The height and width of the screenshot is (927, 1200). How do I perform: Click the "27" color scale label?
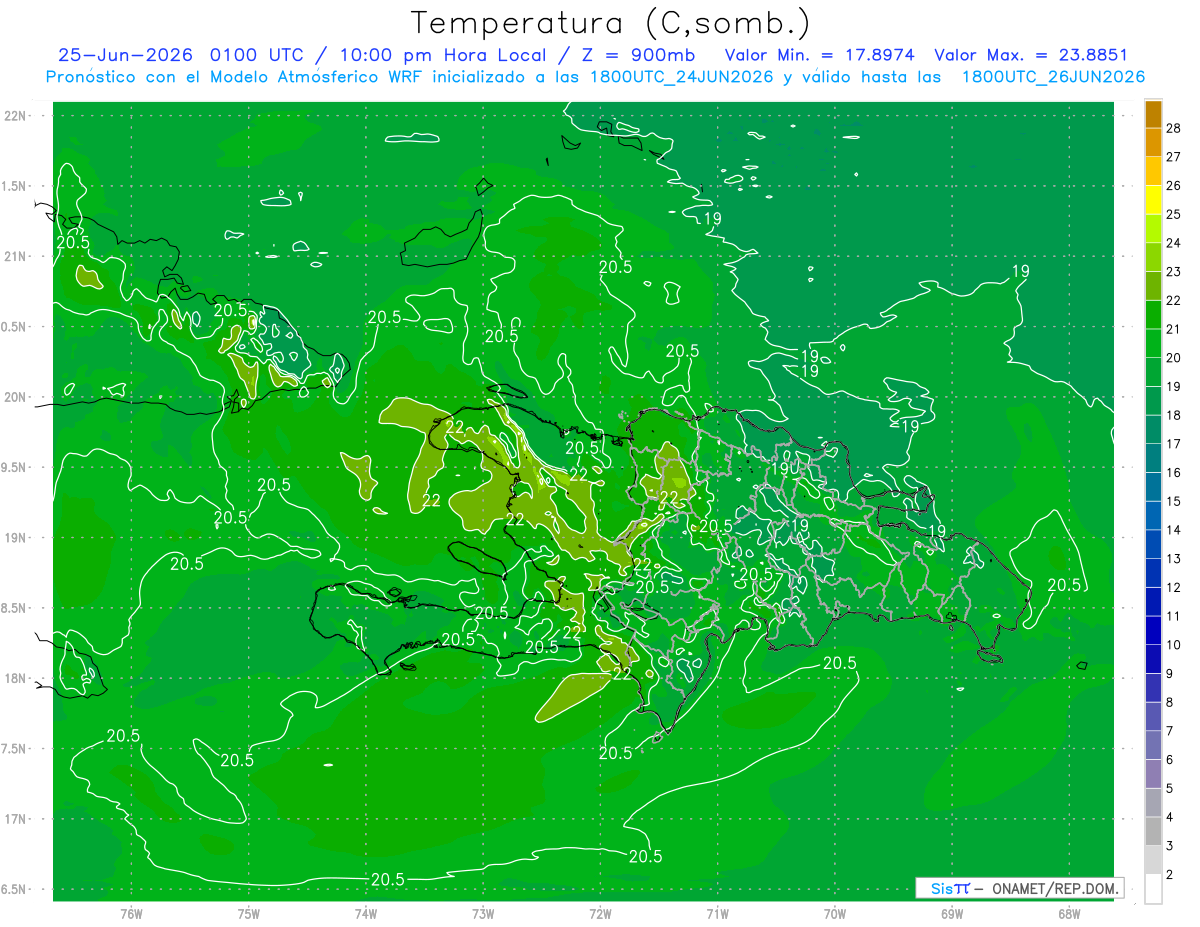(x=1175, y=157)
